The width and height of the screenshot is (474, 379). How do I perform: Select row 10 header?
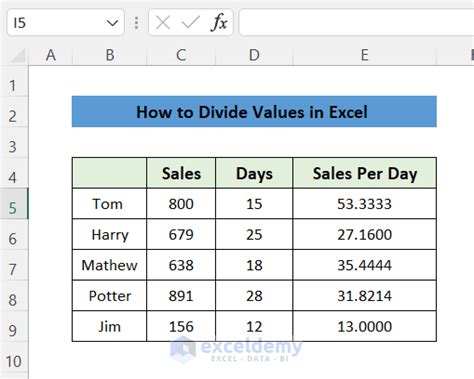click(14, 357)
